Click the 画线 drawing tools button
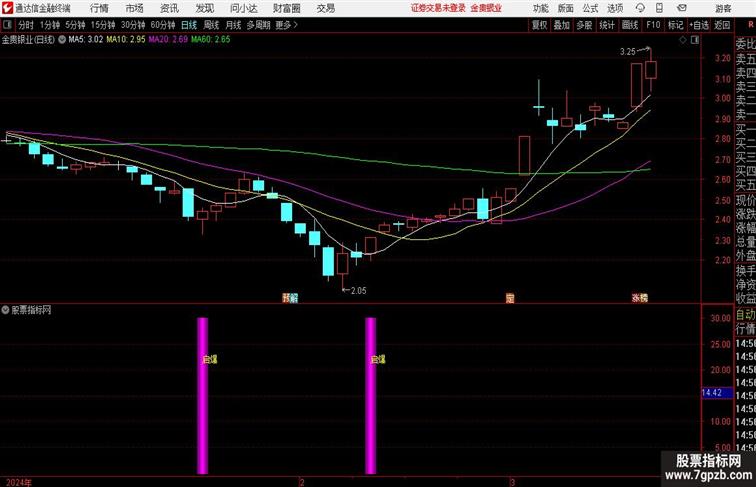This screenshot has height=487, width=756. [630, 25]
